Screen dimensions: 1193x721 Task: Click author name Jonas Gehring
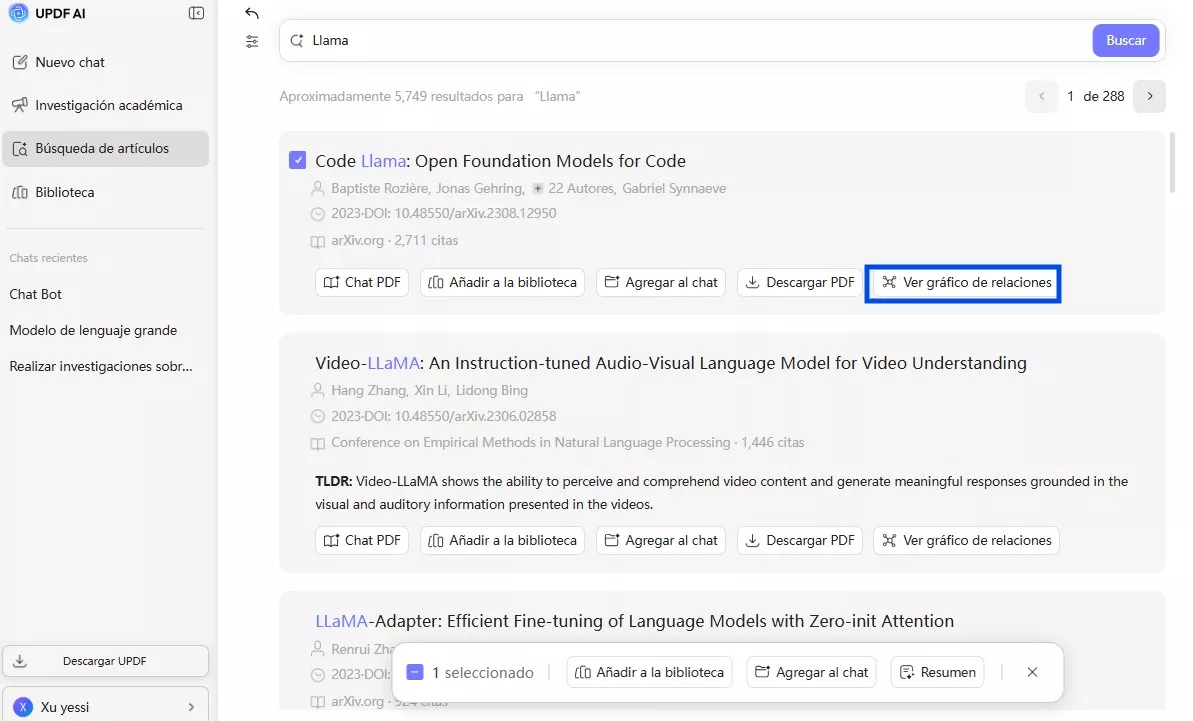pyautogui.click(x=479, y=189)
